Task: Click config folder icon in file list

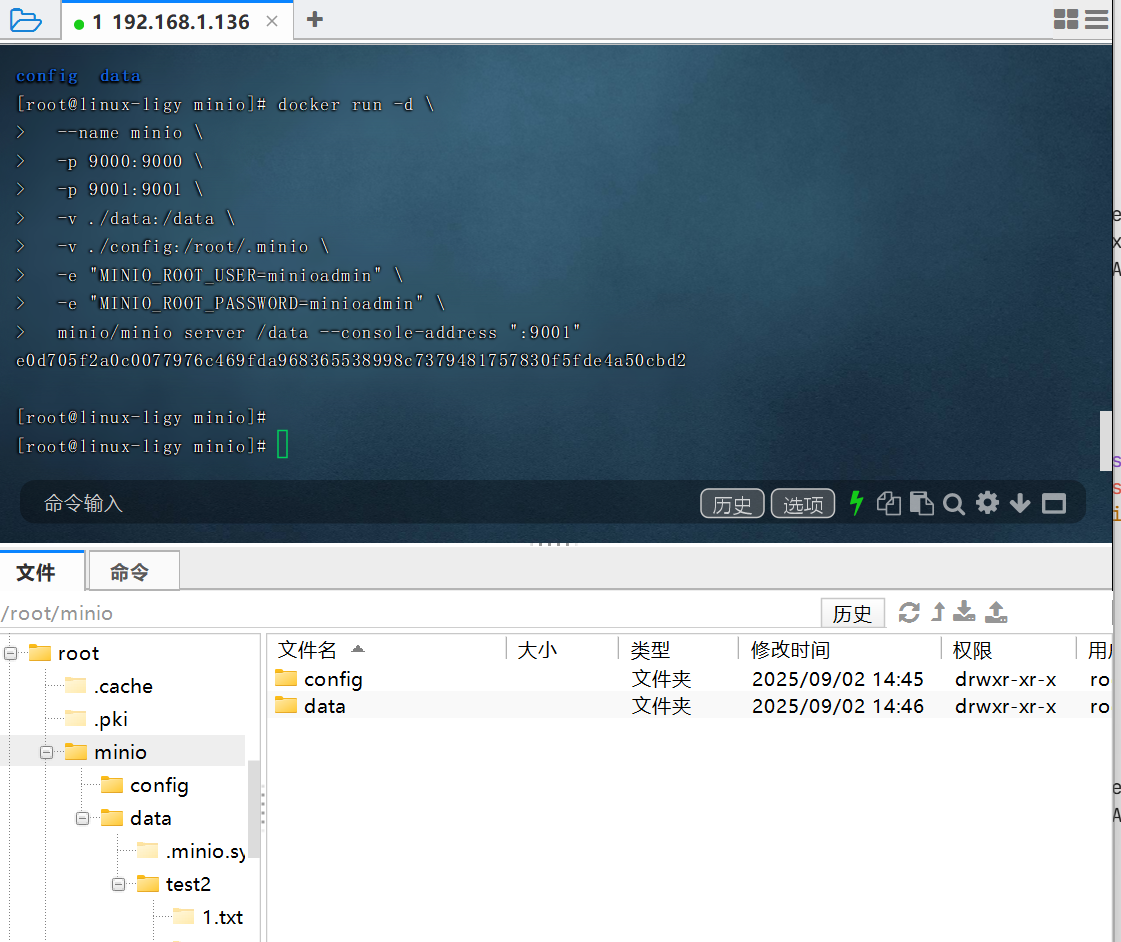Action: (x=286, y=678)
